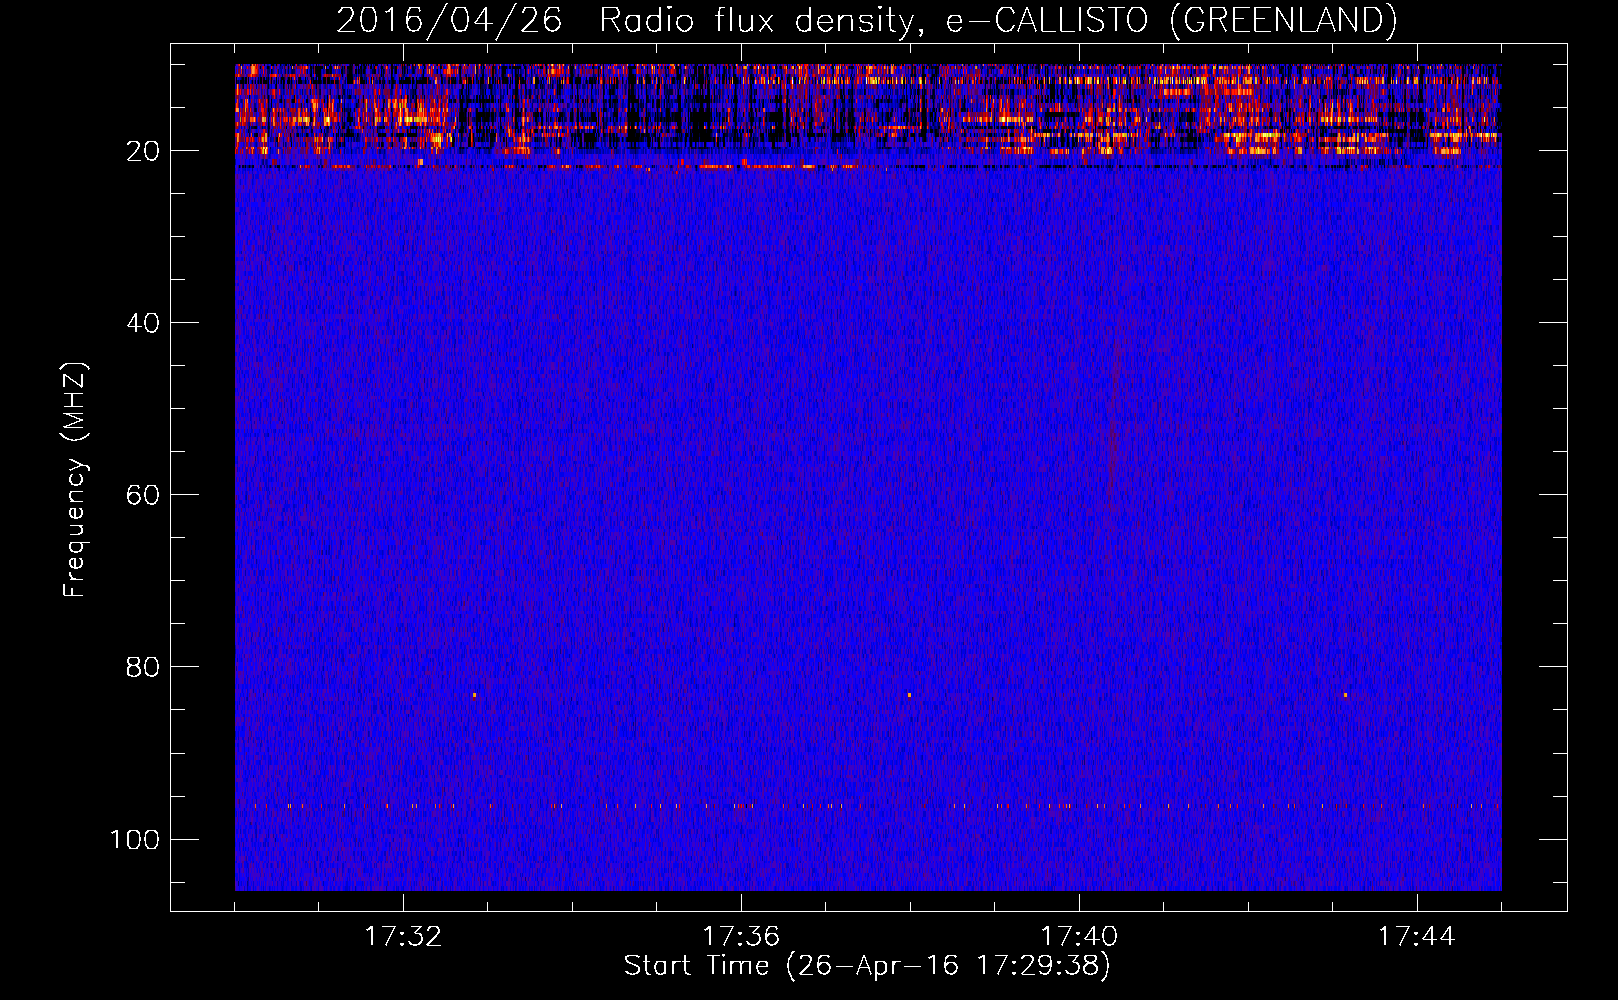
Task: Click the bright orange spot near 17:38
Action: pos(909,695)
